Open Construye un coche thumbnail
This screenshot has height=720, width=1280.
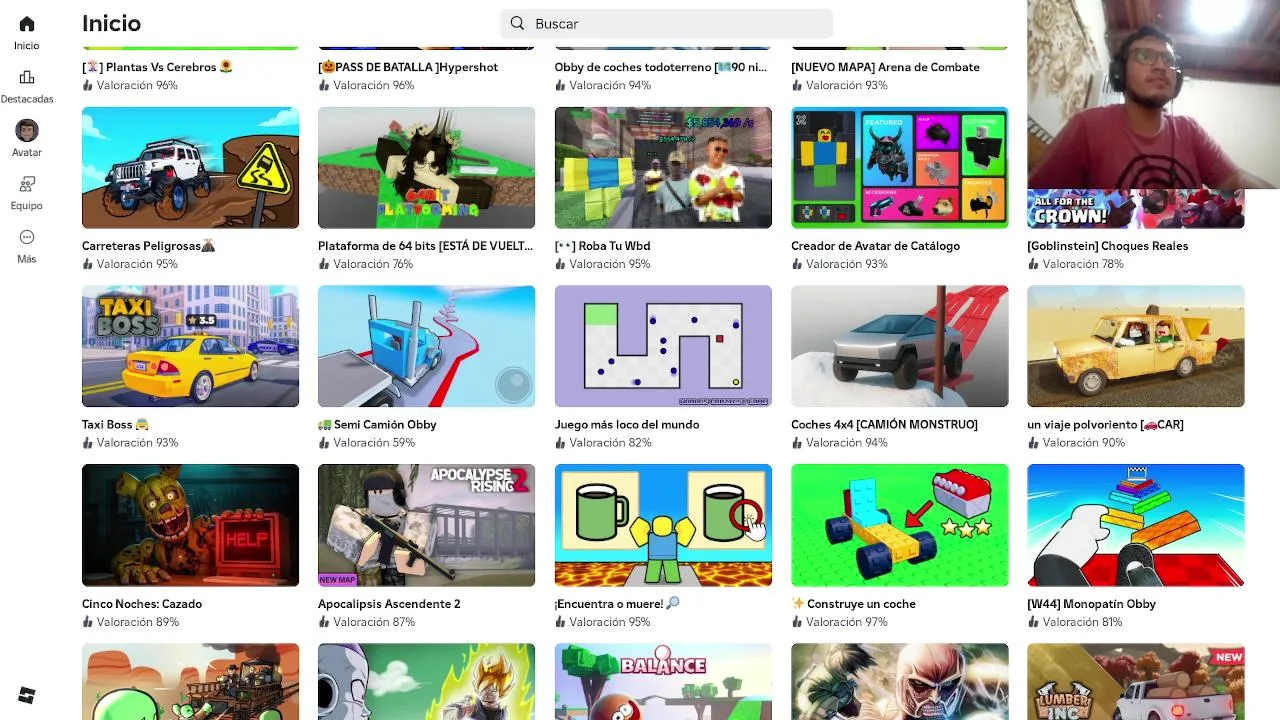(x=899, y=525)
